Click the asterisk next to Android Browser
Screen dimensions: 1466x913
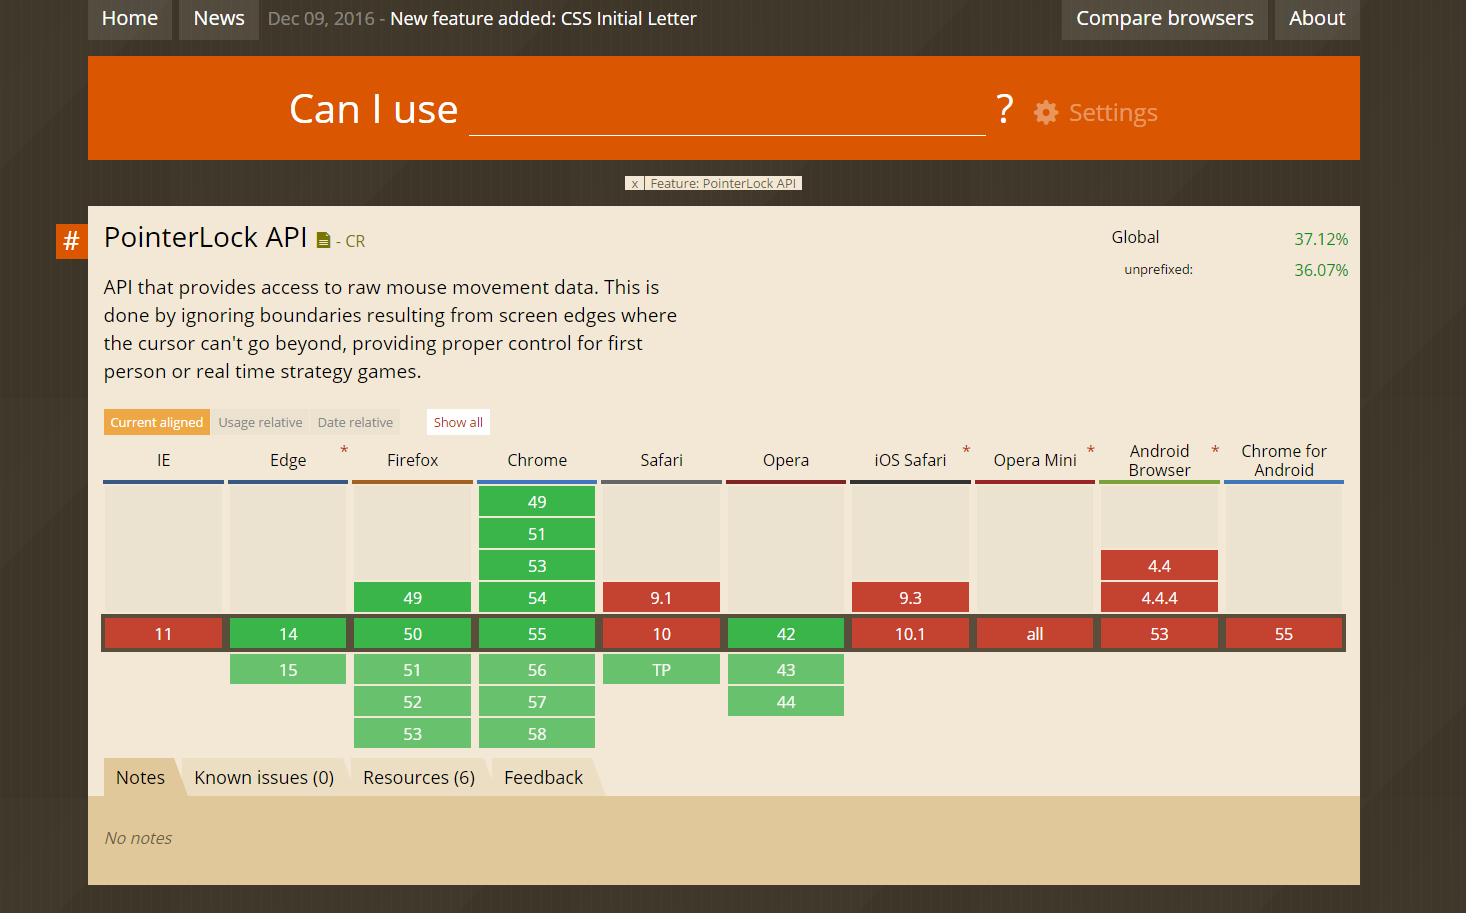(x=1215, y=450)
